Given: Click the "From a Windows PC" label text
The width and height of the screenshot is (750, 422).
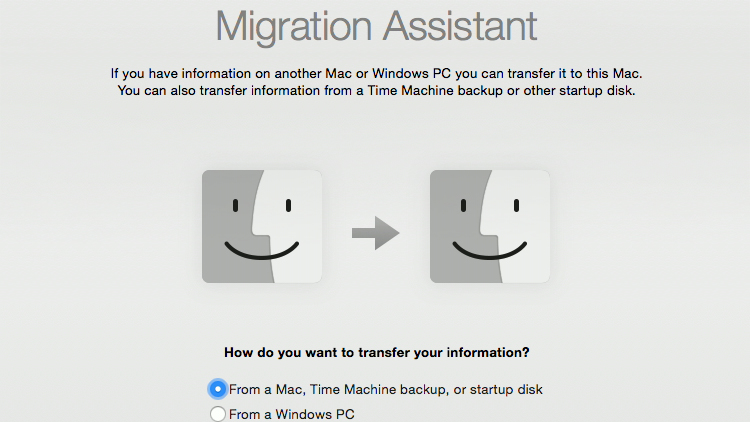Looking at the screenshot, I should click(292, 414).
